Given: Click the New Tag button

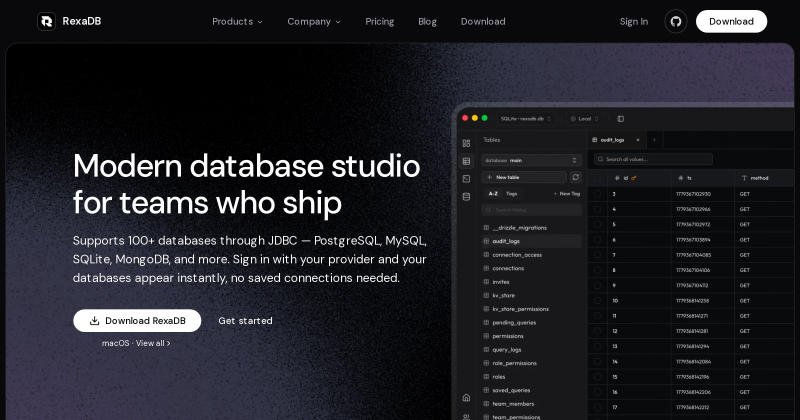Looking at the screenshot, I should [567, 194].
